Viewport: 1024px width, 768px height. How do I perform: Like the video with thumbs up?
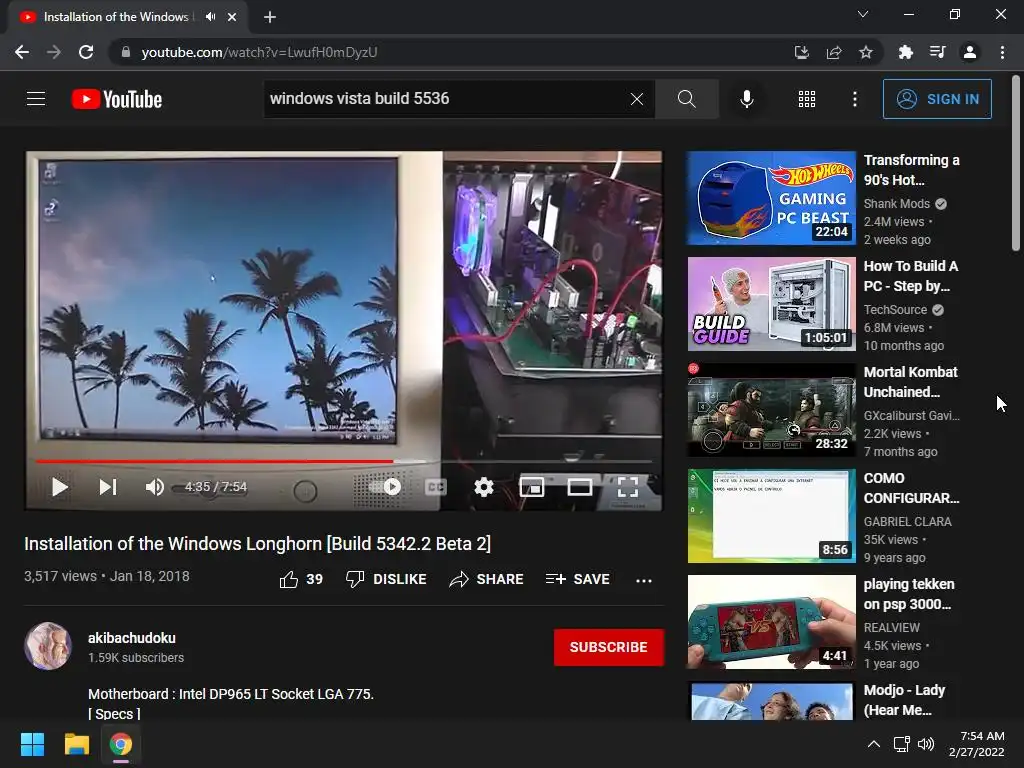tap(301, 579)
